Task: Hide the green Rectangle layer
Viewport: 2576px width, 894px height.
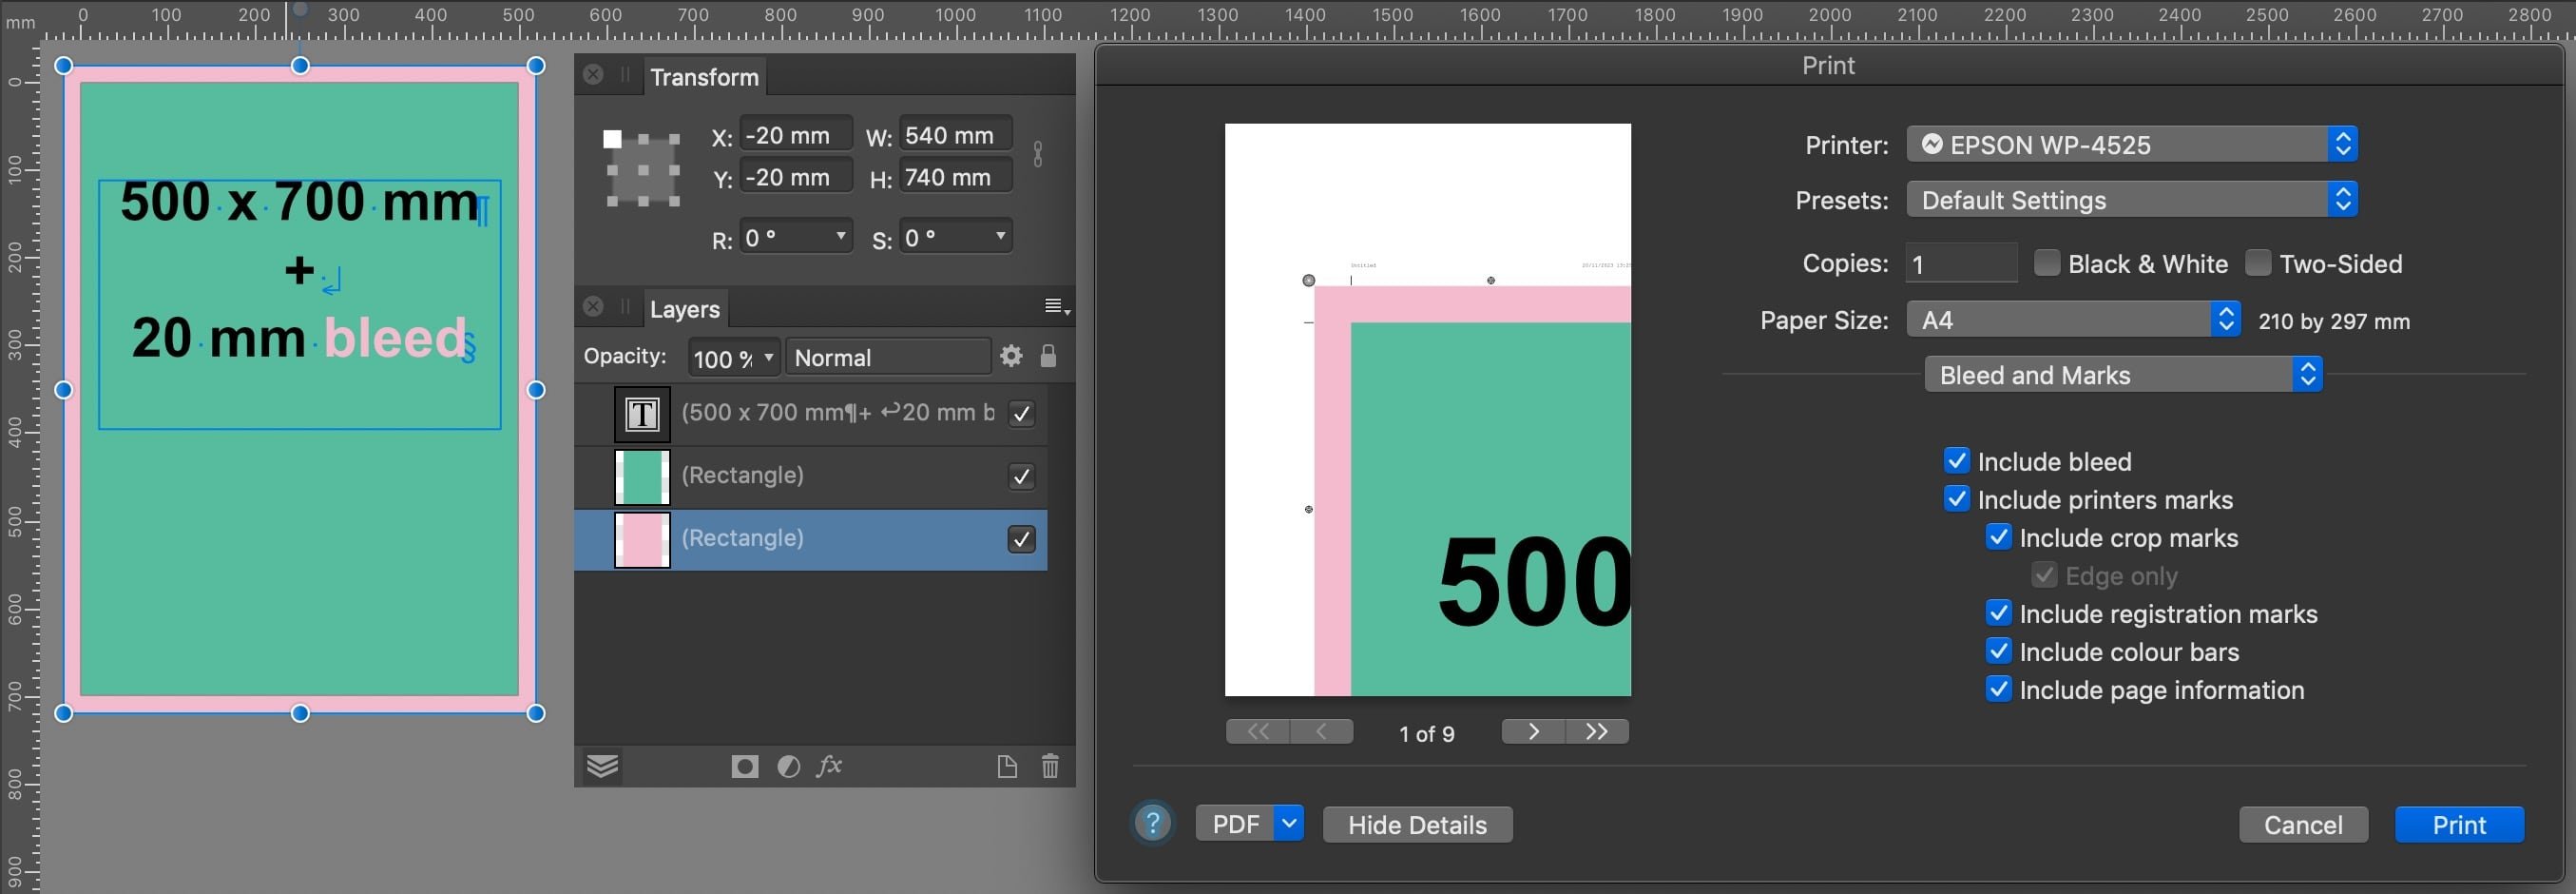Action: tap(1021, 477)
